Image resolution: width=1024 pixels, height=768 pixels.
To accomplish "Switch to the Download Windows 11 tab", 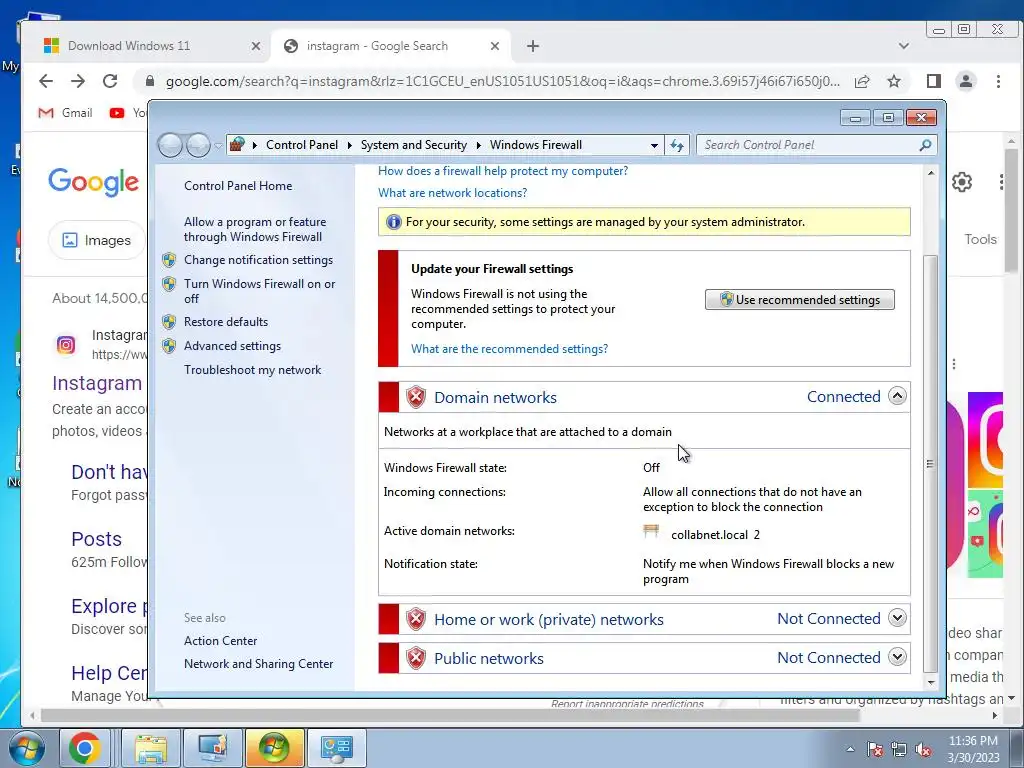I will 152,46.
